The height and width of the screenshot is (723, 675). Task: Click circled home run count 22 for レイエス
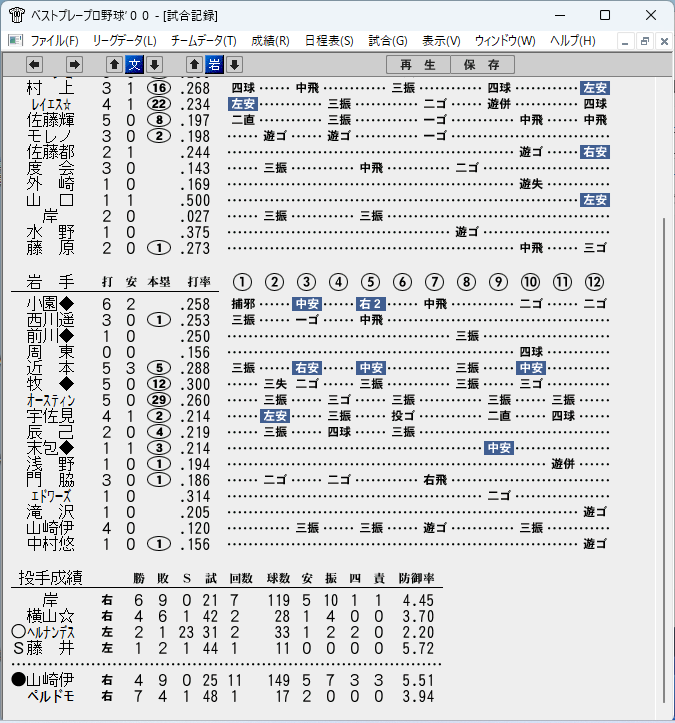point(159,104)
